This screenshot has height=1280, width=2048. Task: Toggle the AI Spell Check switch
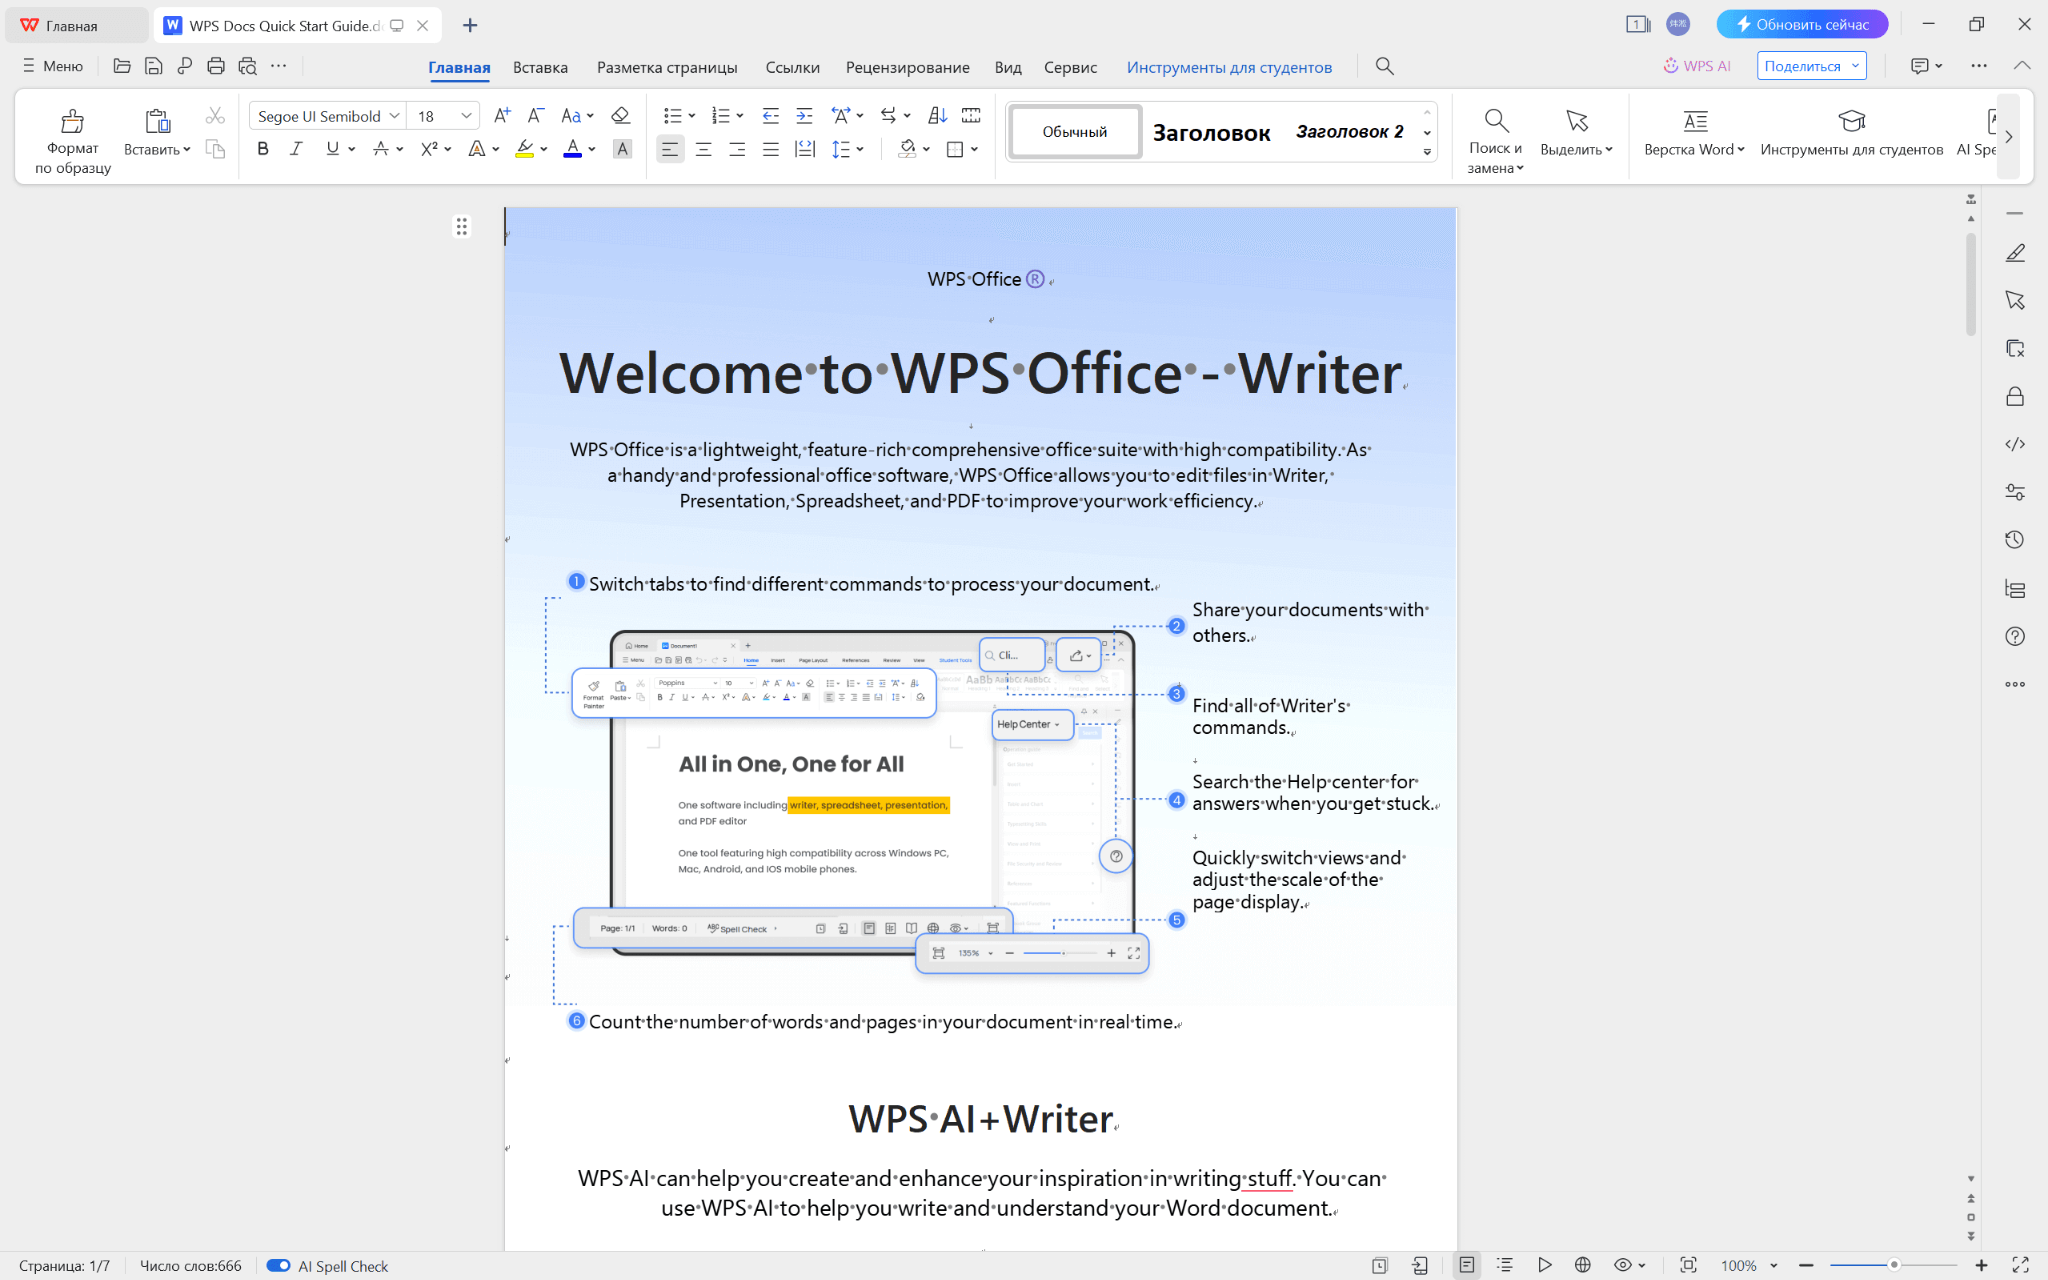point(278,1266)
